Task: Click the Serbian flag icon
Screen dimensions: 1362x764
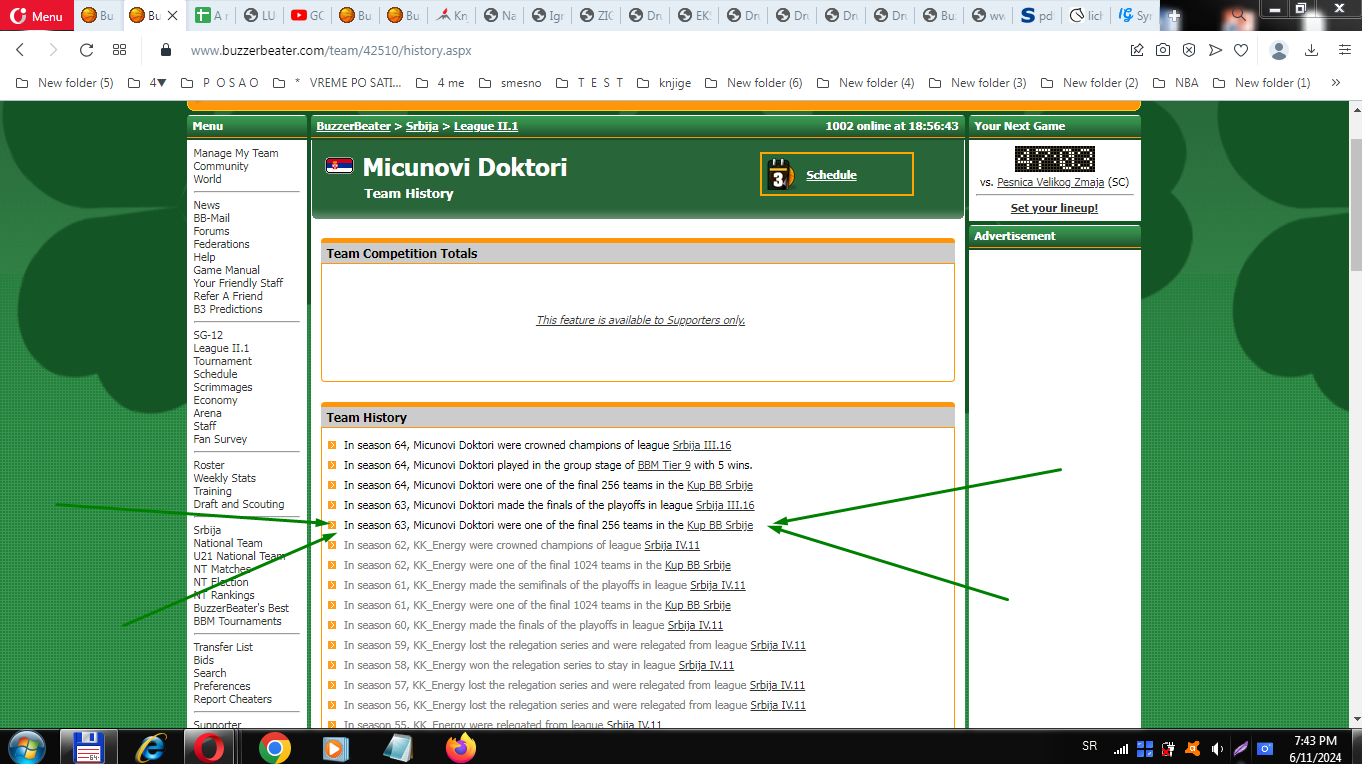Action: (339, 166)
